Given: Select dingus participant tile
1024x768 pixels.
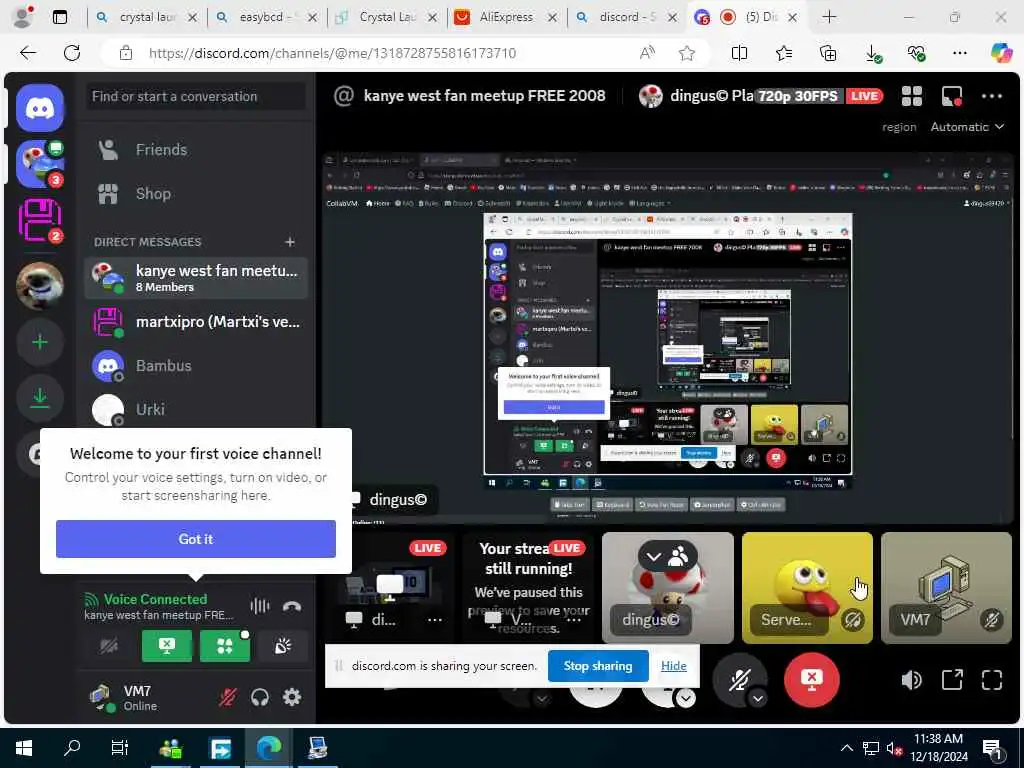Looking at the screenshot, I should (667, 588).
